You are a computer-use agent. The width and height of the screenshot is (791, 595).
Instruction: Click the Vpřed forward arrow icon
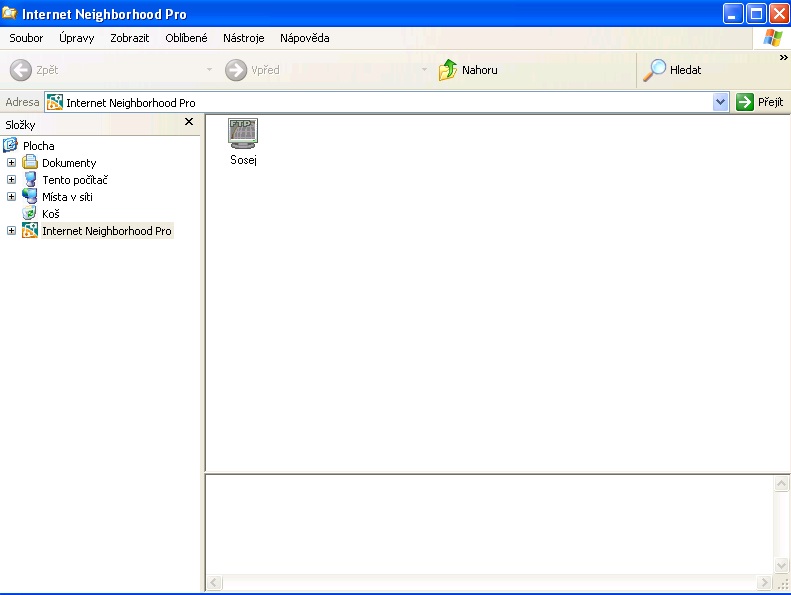point(236,70)
